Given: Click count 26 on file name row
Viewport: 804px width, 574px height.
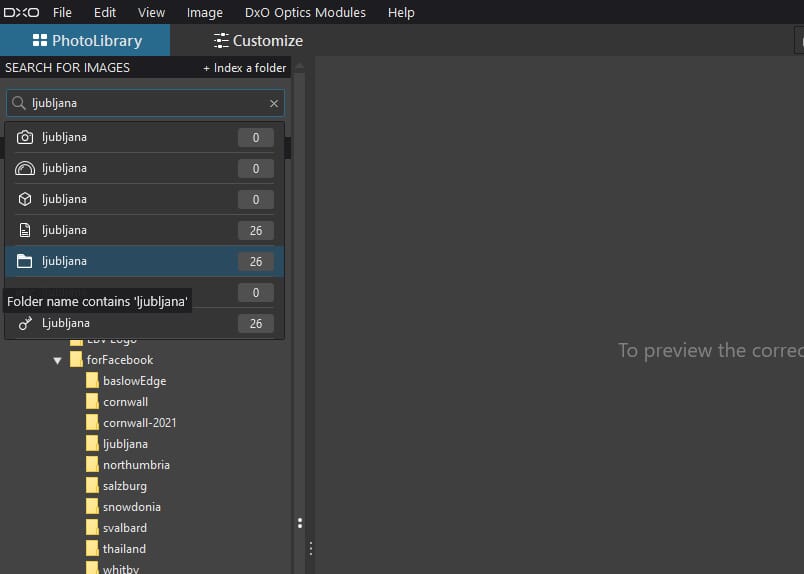Looking at the screenshot, I should [256, 231].
